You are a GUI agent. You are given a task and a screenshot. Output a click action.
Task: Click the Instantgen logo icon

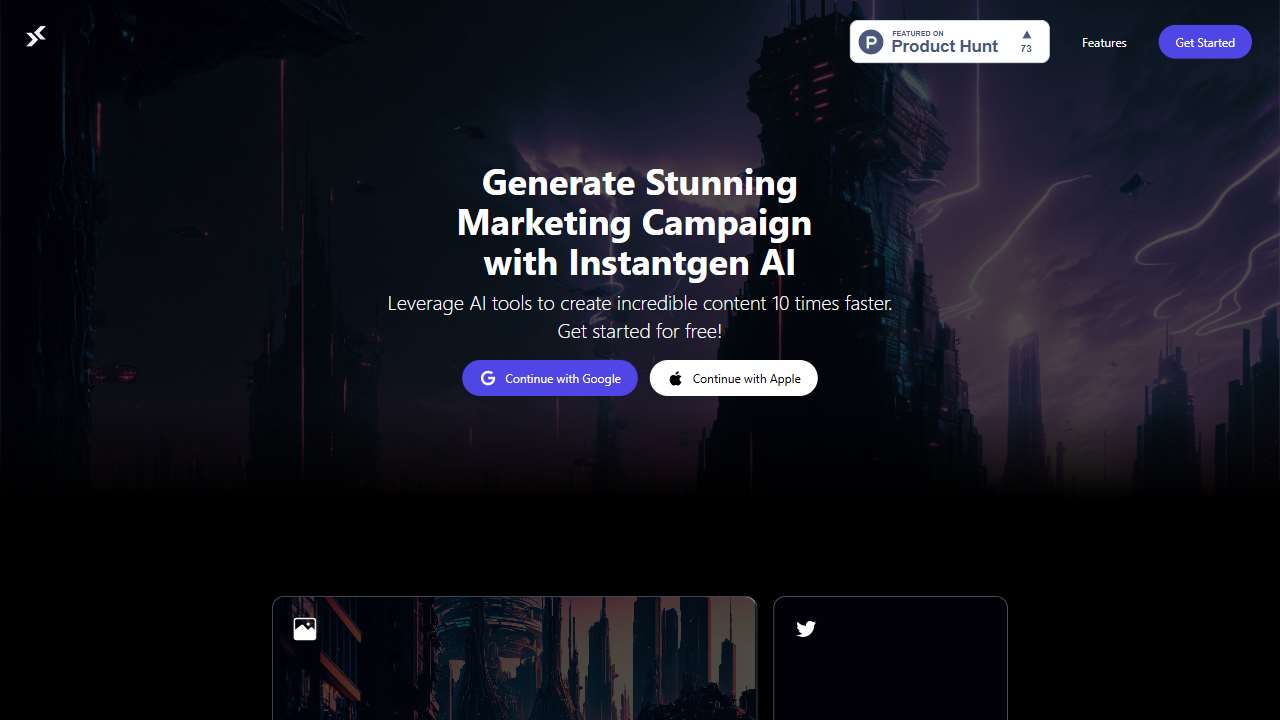click(x=36, y=37)
